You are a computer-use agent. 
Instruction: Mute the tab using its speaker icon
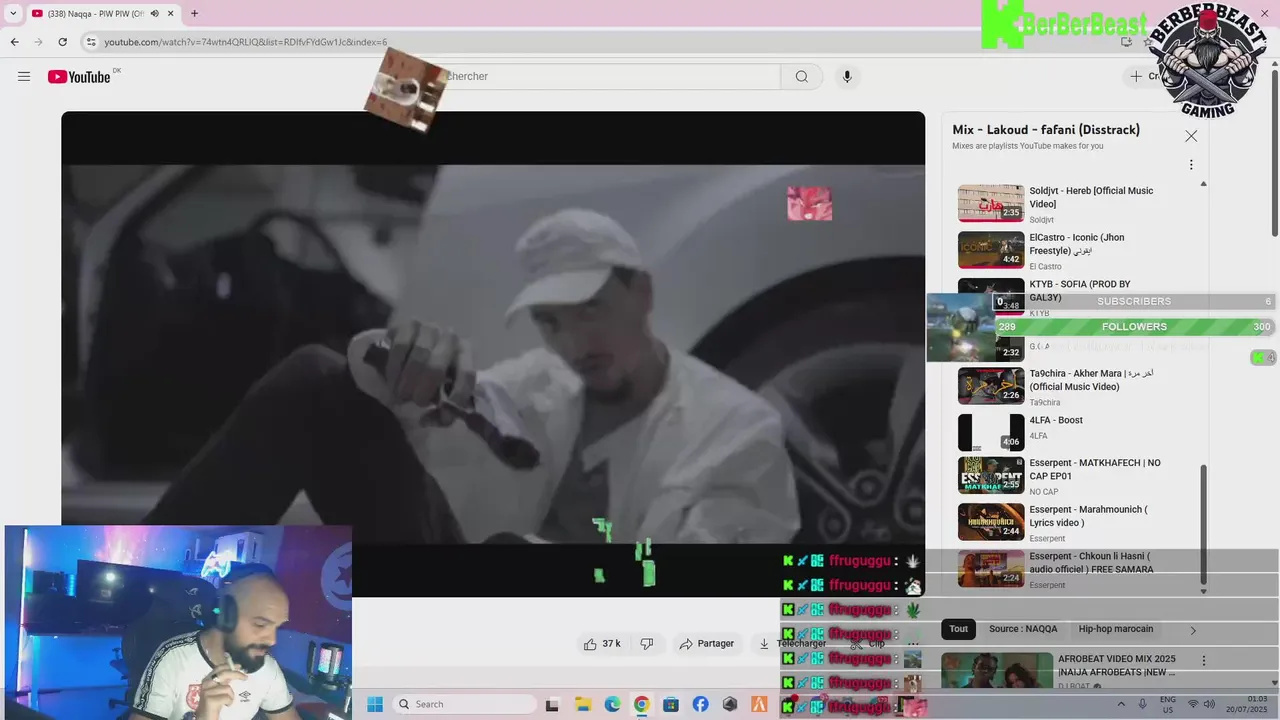click(x=154, y=13)
